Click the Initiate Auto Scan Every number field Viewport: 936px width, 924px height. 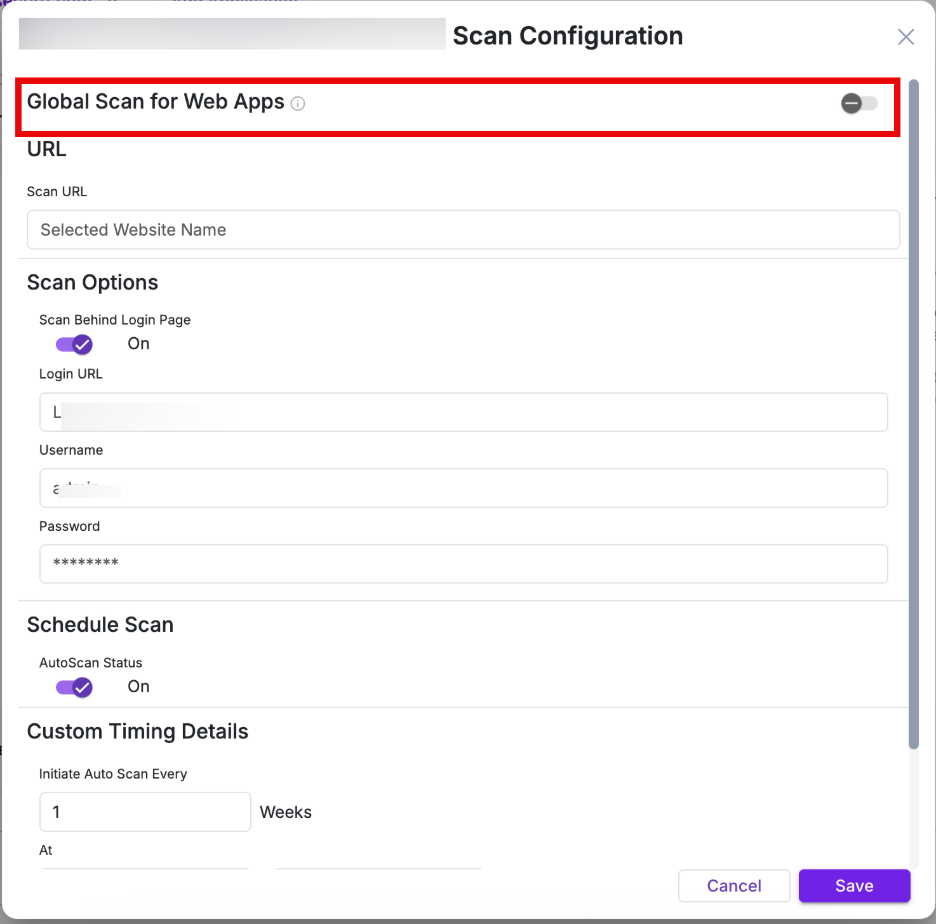click(x=145, y=812)
